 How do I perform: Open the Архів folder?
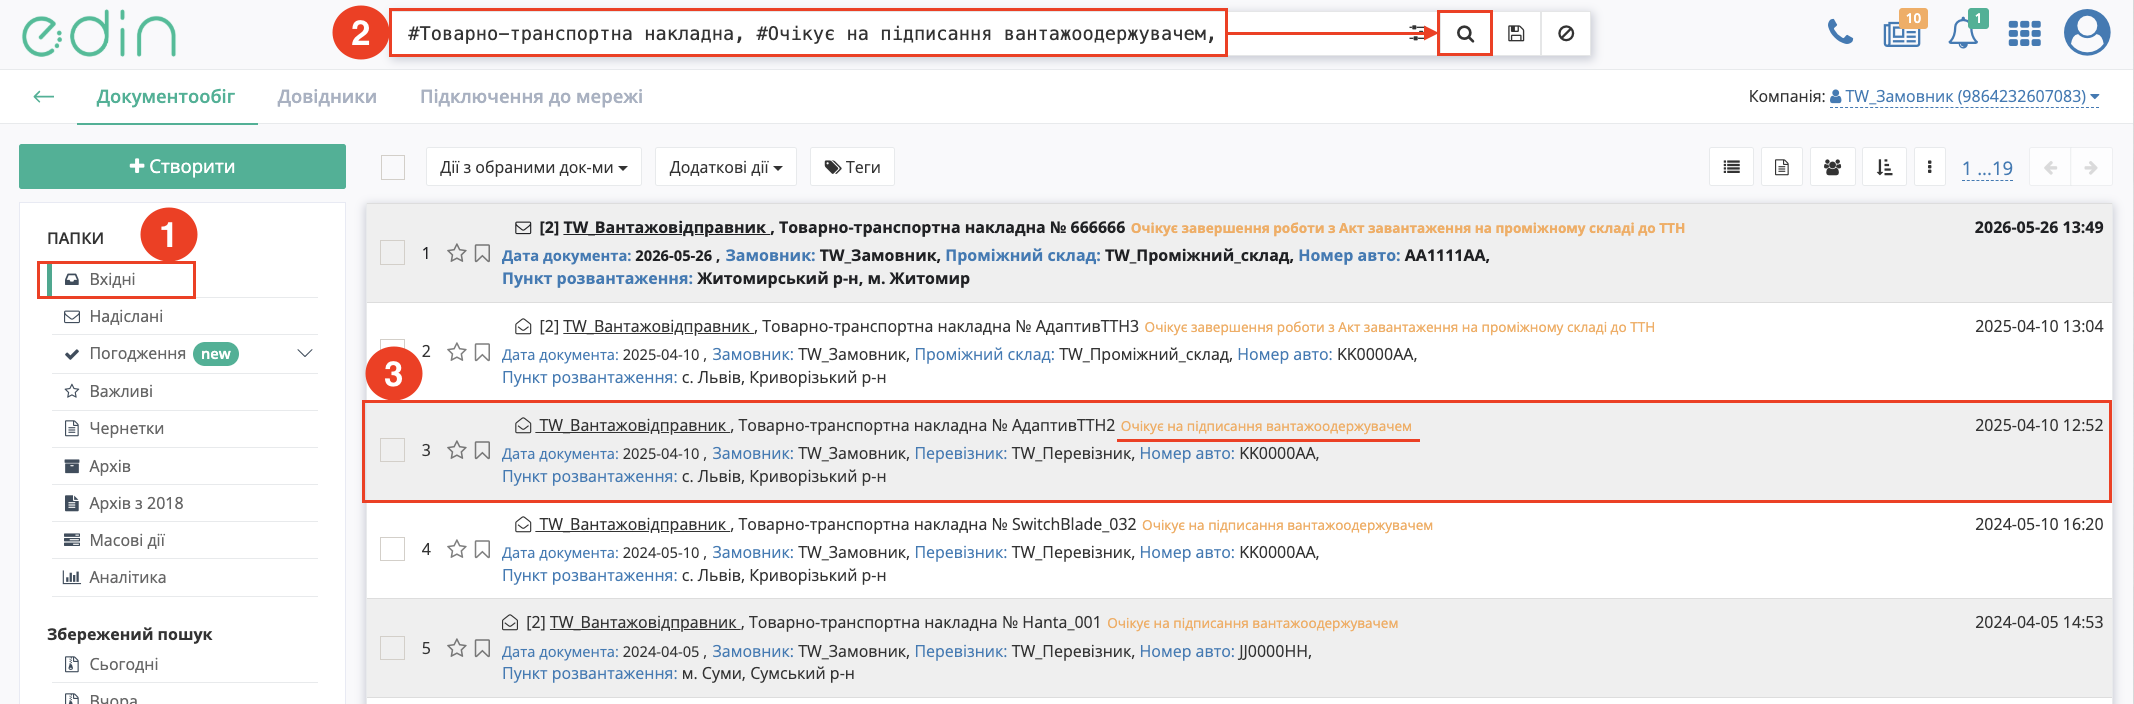[x=110, y=466]
